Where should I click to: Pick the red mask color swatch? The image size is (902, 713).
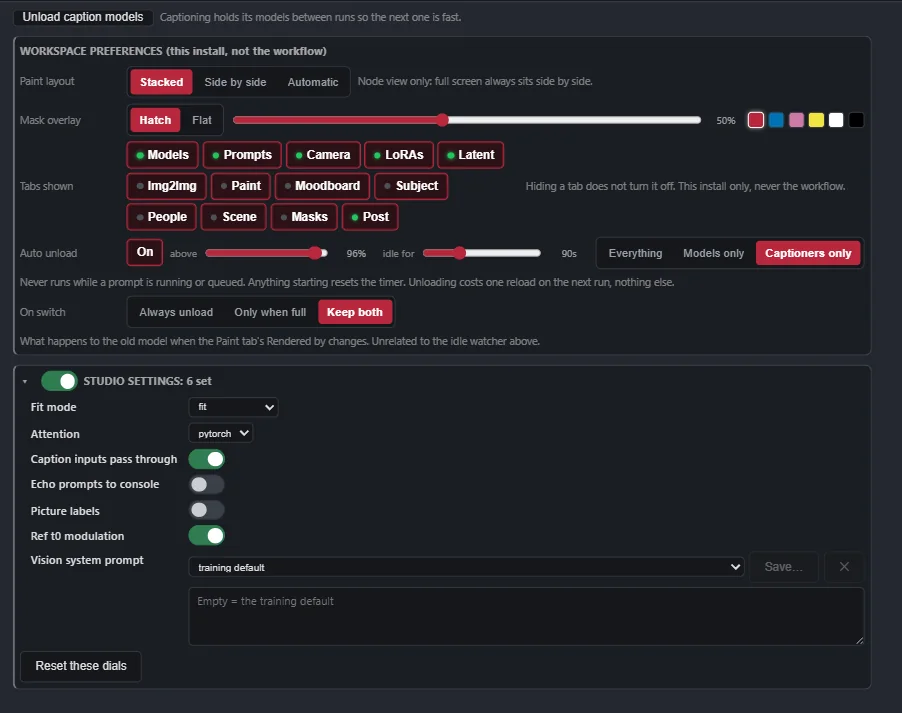pyautogui.click(x=755, y=120)
